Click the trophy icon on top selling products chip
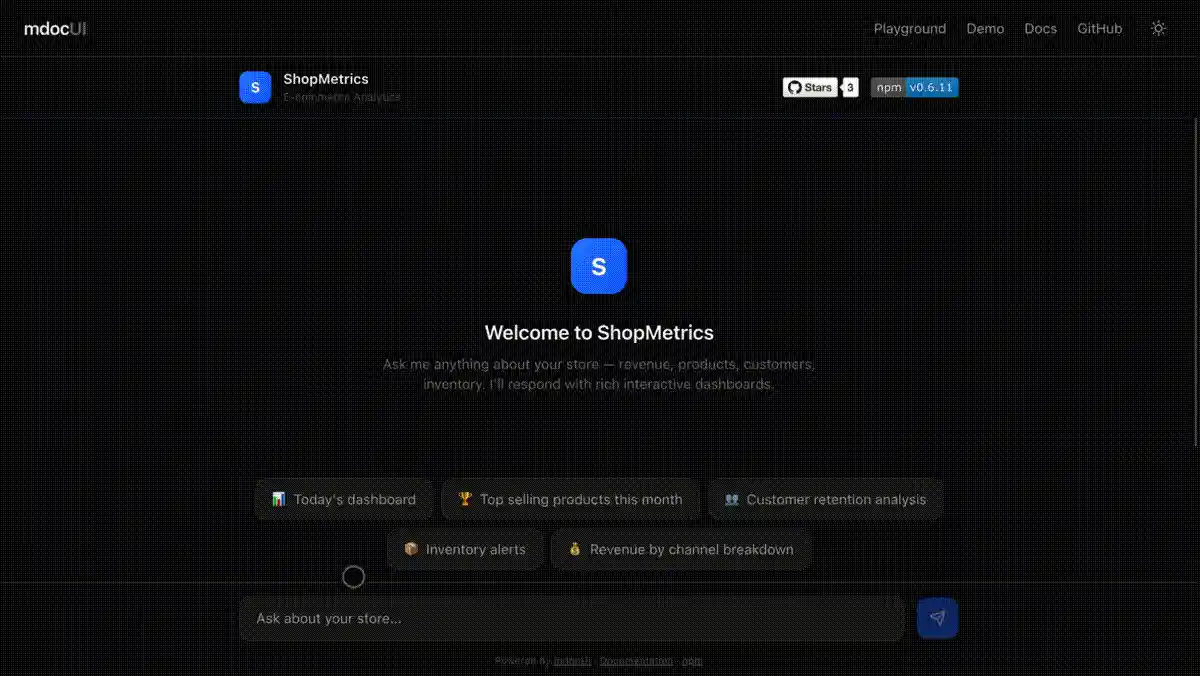 click(x=467, y=499)
